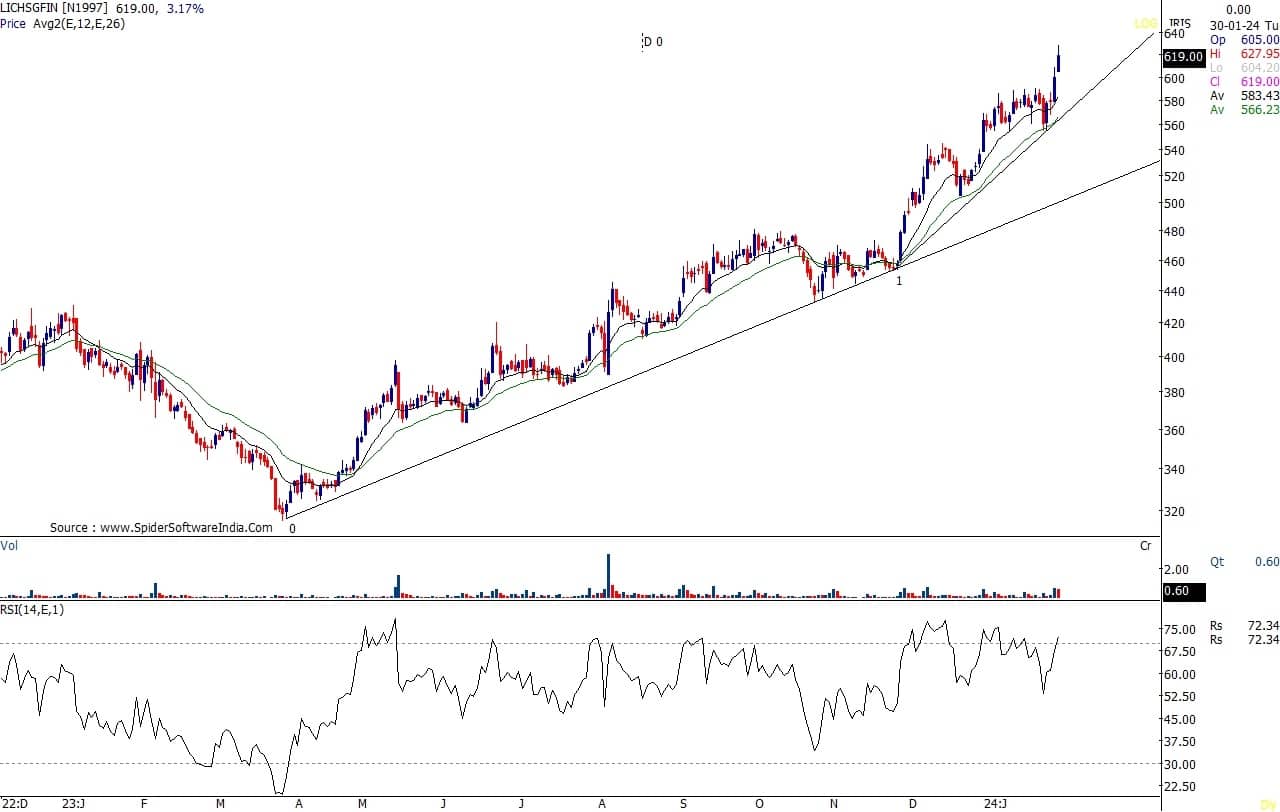Click the 540 price axis label

point(1174,151)
